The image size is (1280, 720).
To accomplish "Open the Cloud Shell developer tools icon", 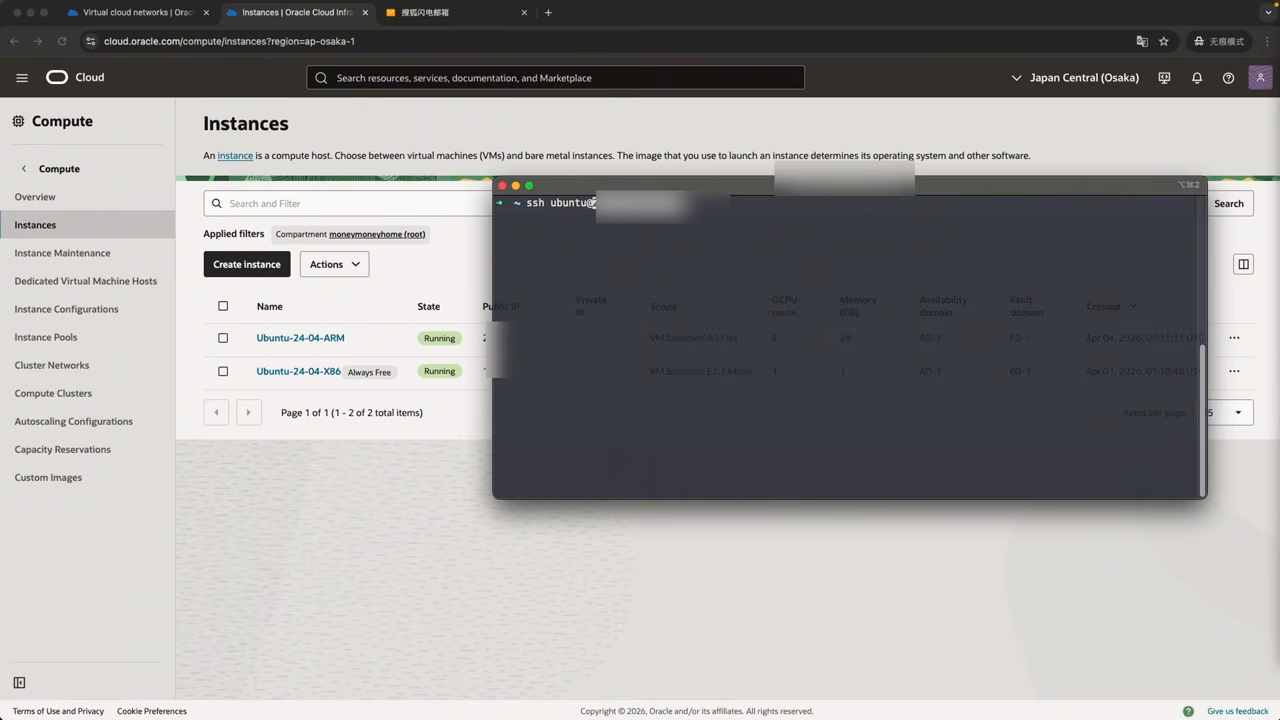I will [1164, 77].
